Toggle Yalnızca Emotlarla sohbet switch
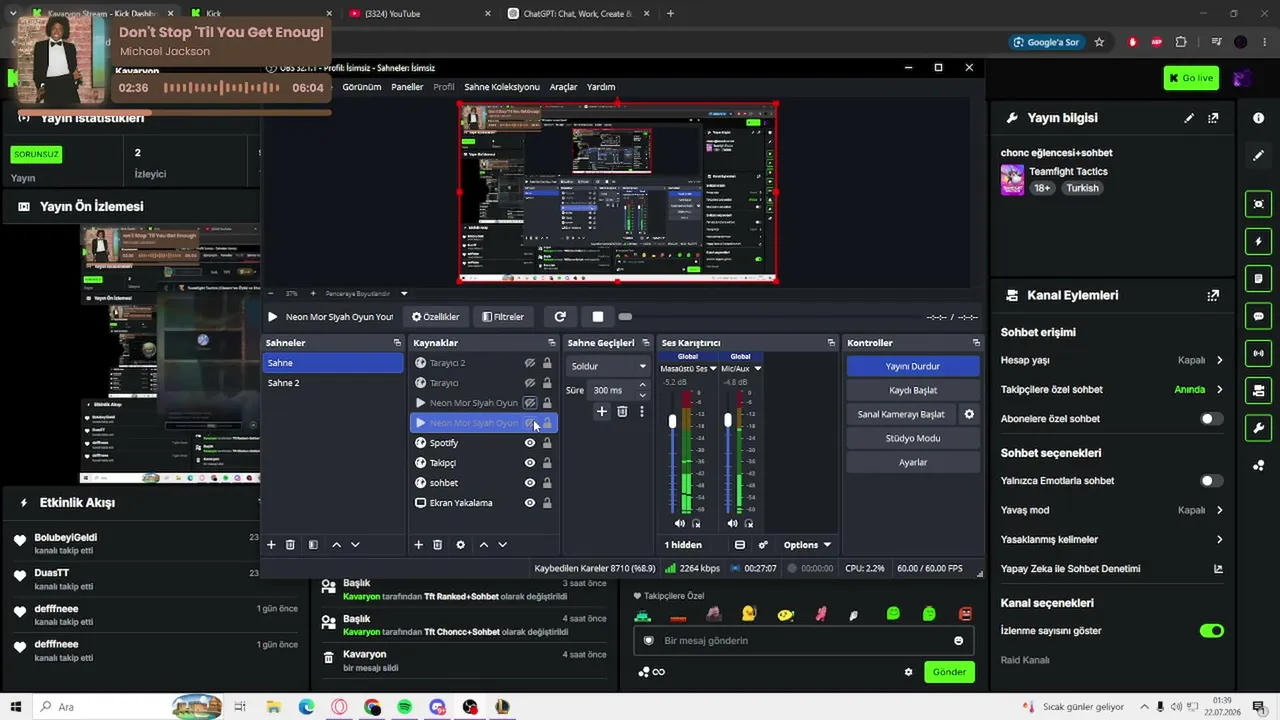This screenshot has height=720, width=1280. [1211, 481]
